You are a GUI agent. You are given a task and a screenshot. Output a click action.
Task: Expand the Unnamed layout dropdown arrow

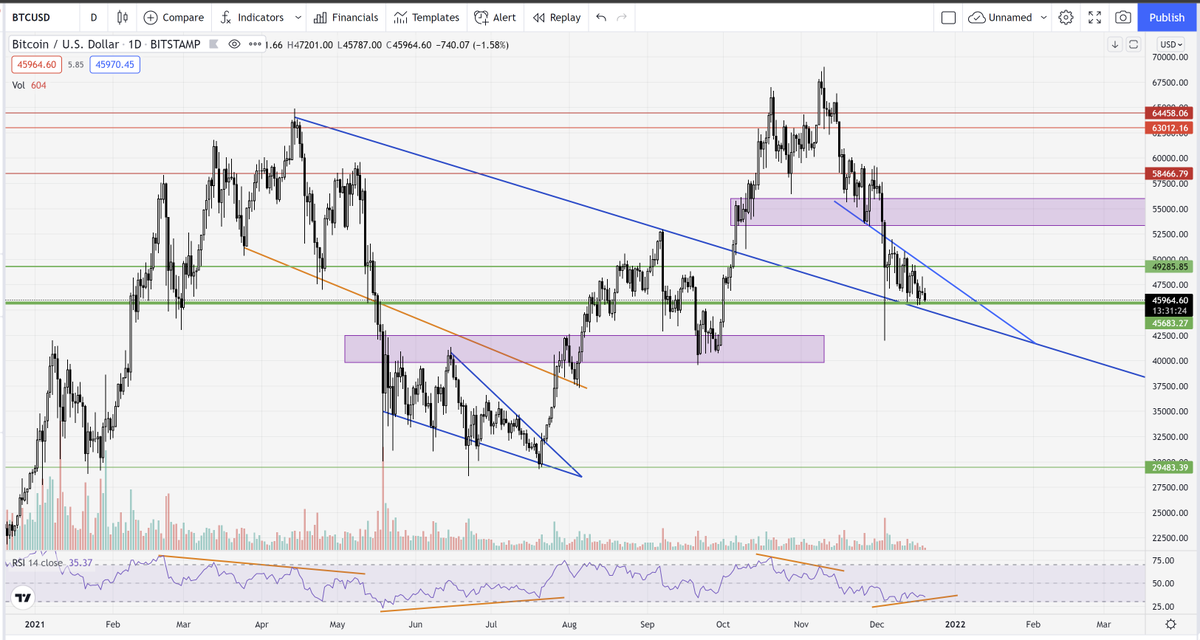pyautogui.click(x=1044, y=17)
